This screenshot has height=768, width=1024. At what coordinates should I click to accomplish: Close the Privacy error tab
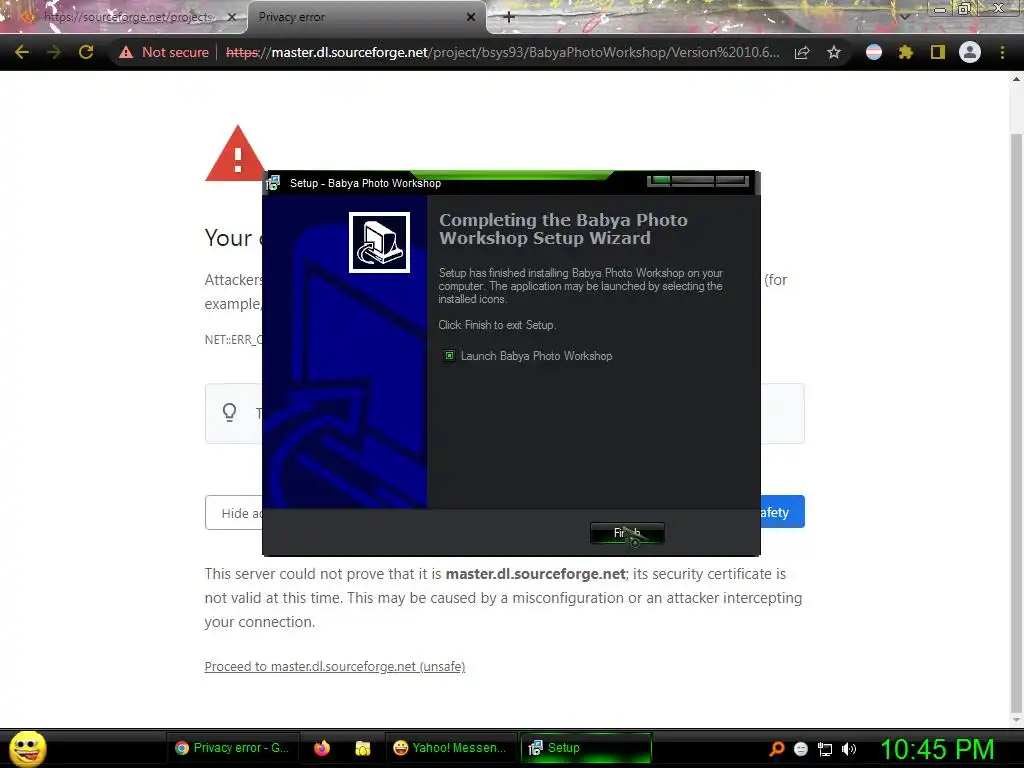pyautogui.click(x=471, y=17)
